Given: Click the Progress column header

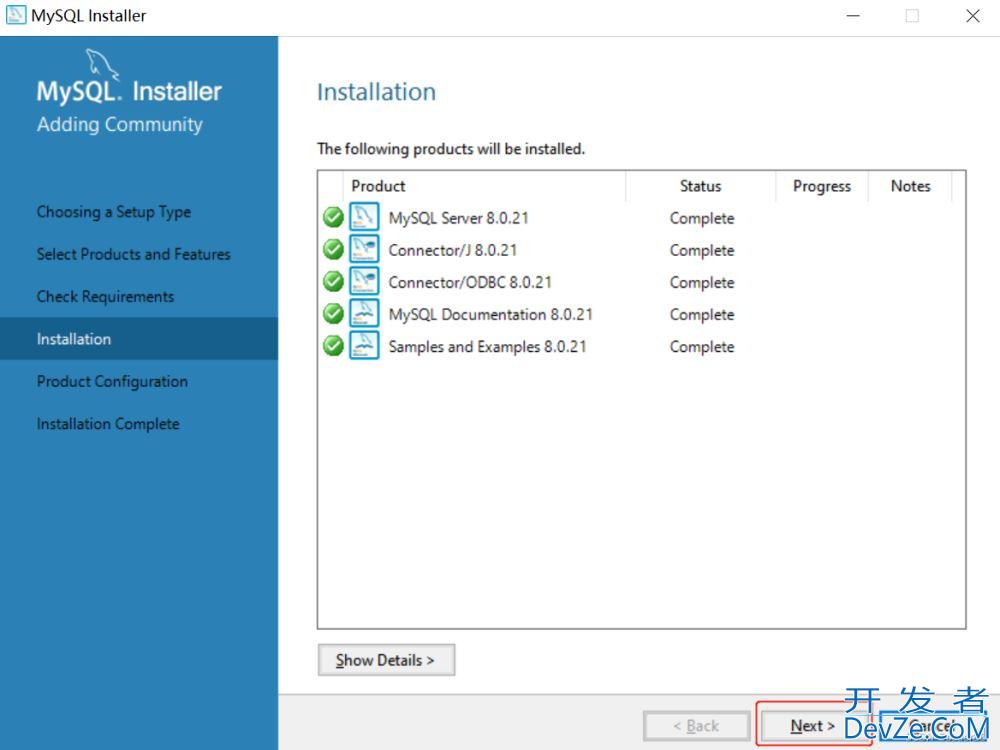Looking at the screenshot, I should pos(822,186).
